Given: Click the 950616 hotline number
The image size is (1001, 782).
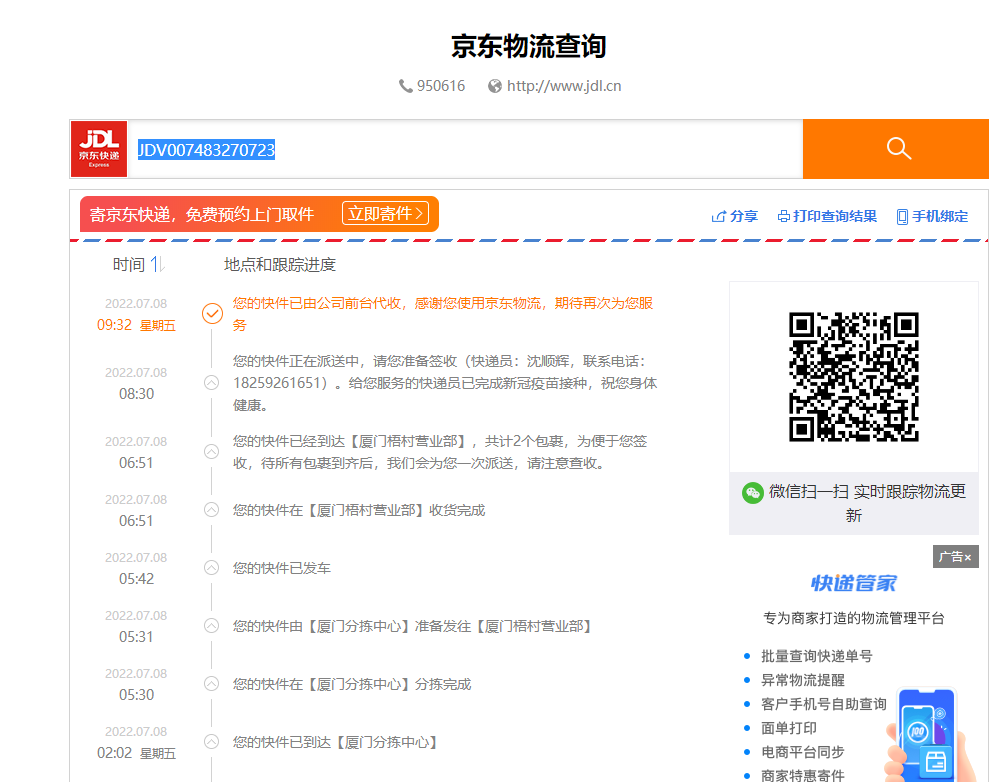Looking at the screenshot, I should [440, 86].
